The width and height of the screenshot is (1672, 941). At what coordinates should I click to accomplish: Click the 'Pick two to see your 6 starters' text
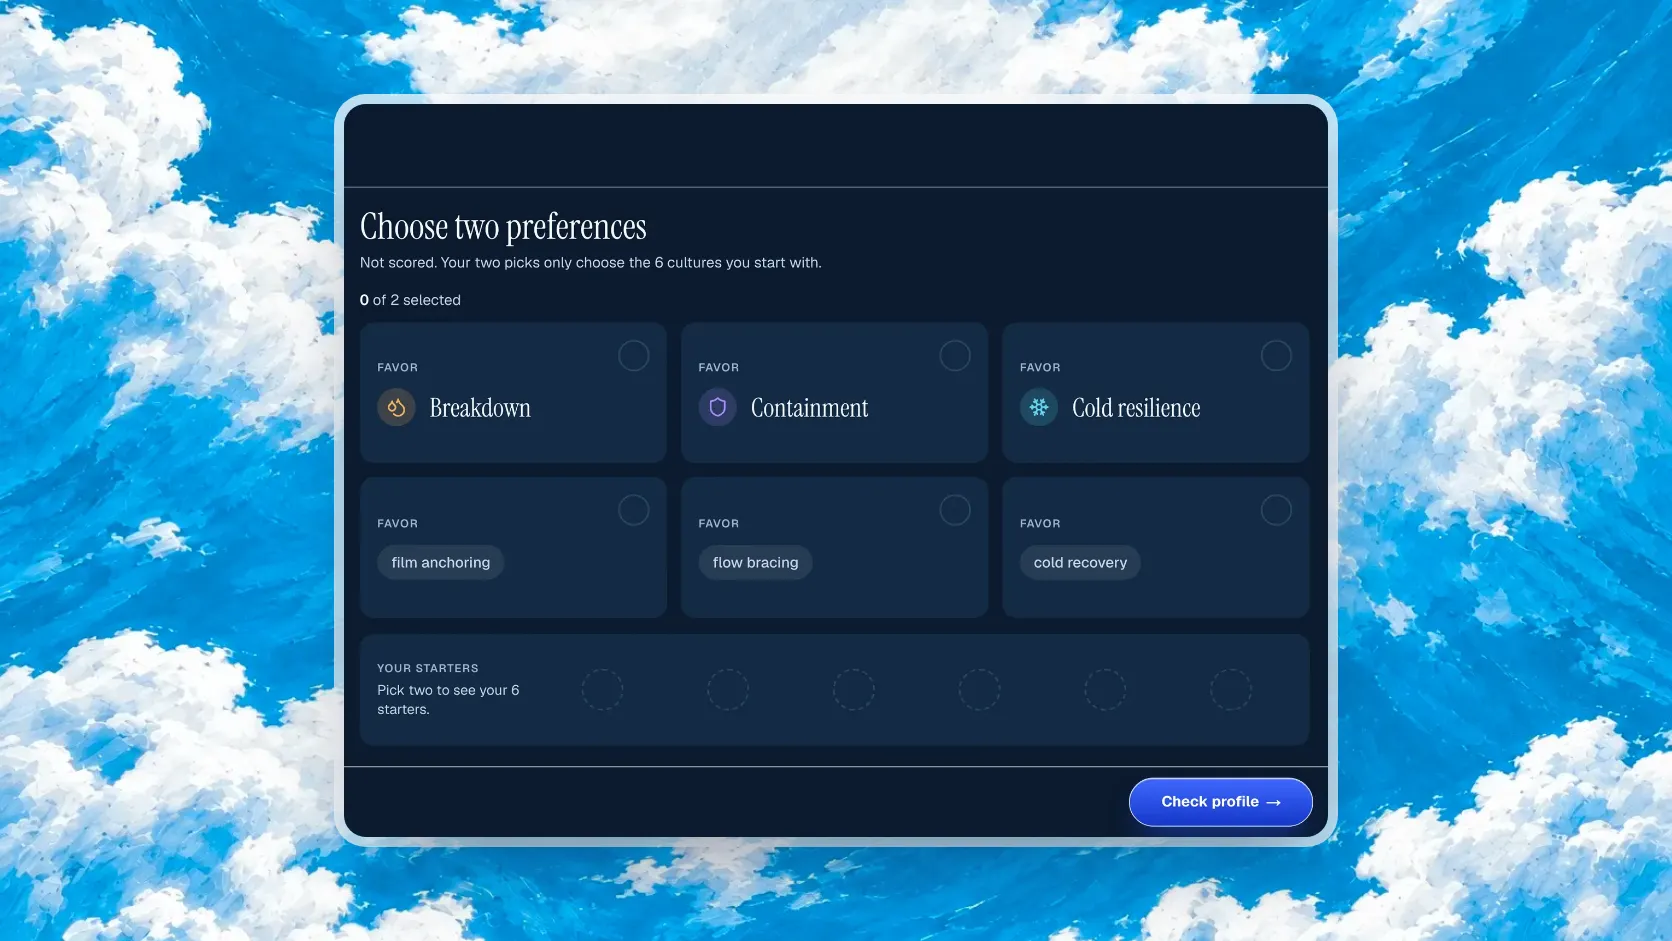tap(448, 700)
